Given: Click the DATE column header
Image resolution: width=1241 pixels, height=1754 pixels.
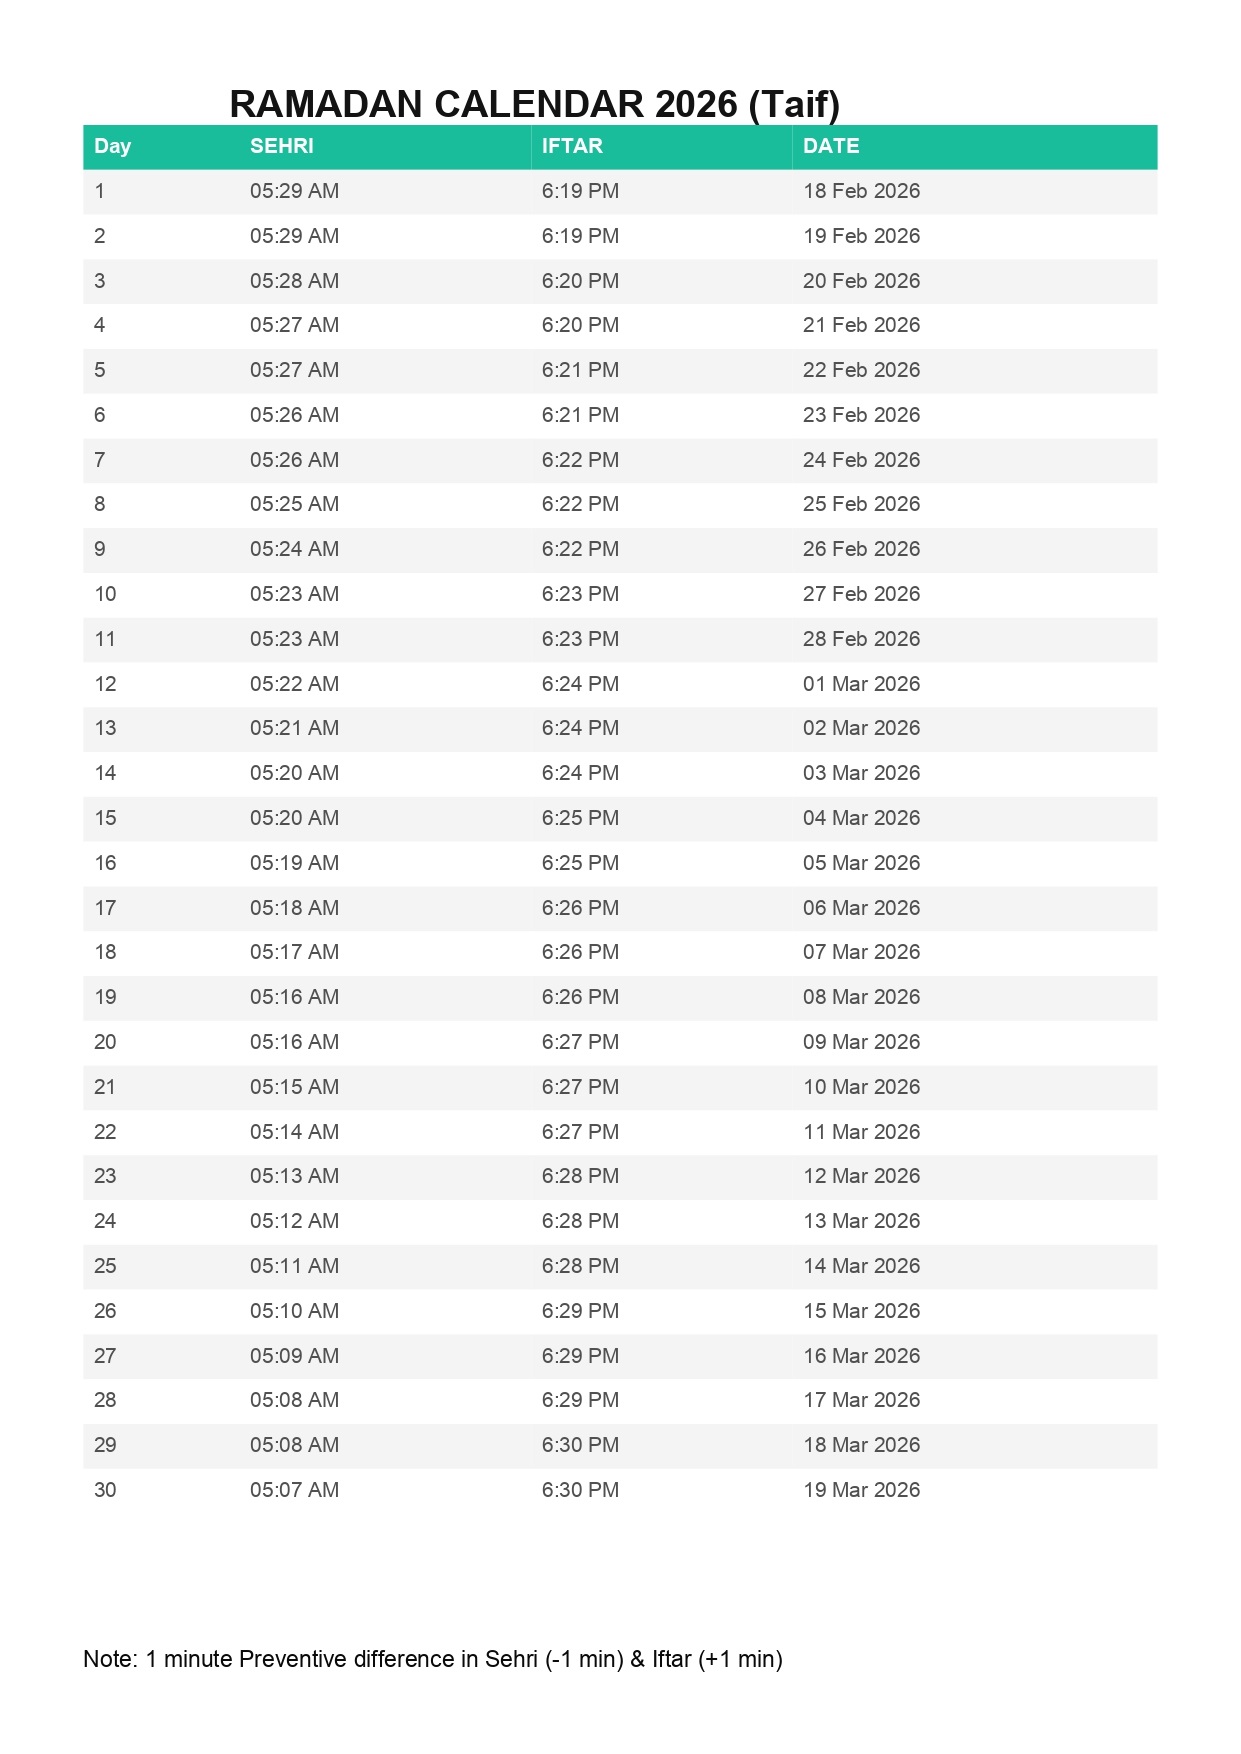Looking at the screenshot, I should (x=830, y=146).
